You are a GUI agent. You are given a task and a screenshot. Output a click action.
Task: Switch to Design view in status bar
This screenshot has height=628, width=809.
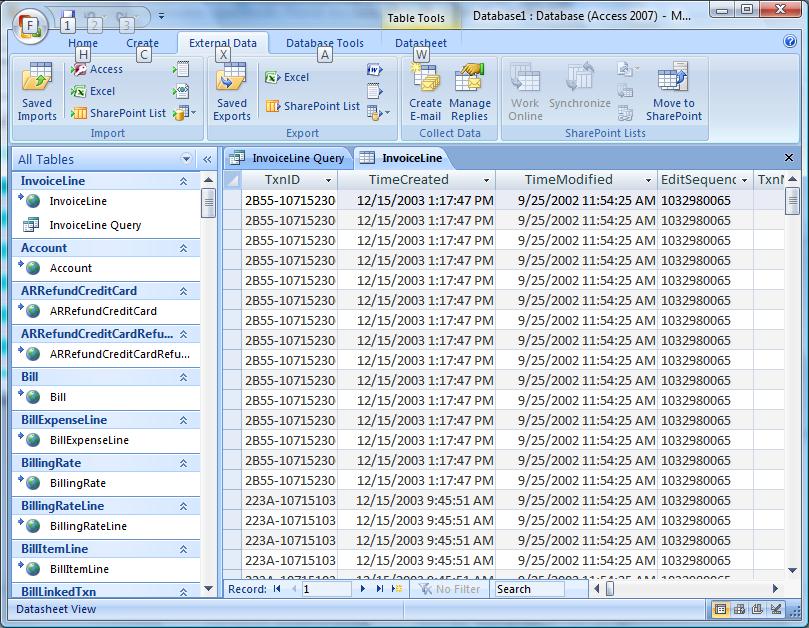coord(775,609)
